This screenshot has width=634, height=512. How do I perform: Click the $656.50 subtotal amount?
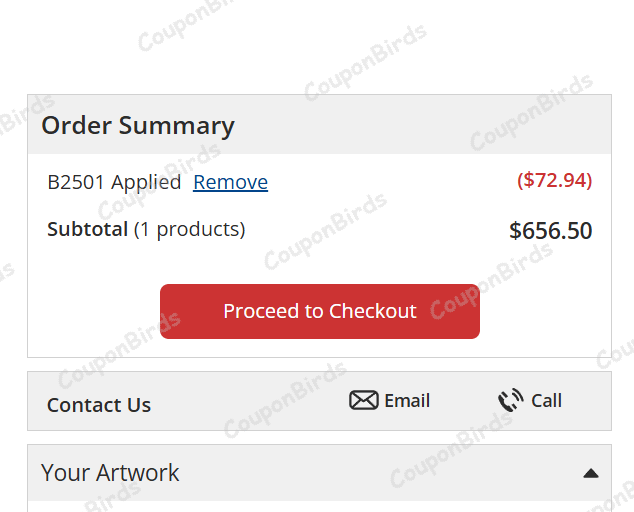pos(550,231)
